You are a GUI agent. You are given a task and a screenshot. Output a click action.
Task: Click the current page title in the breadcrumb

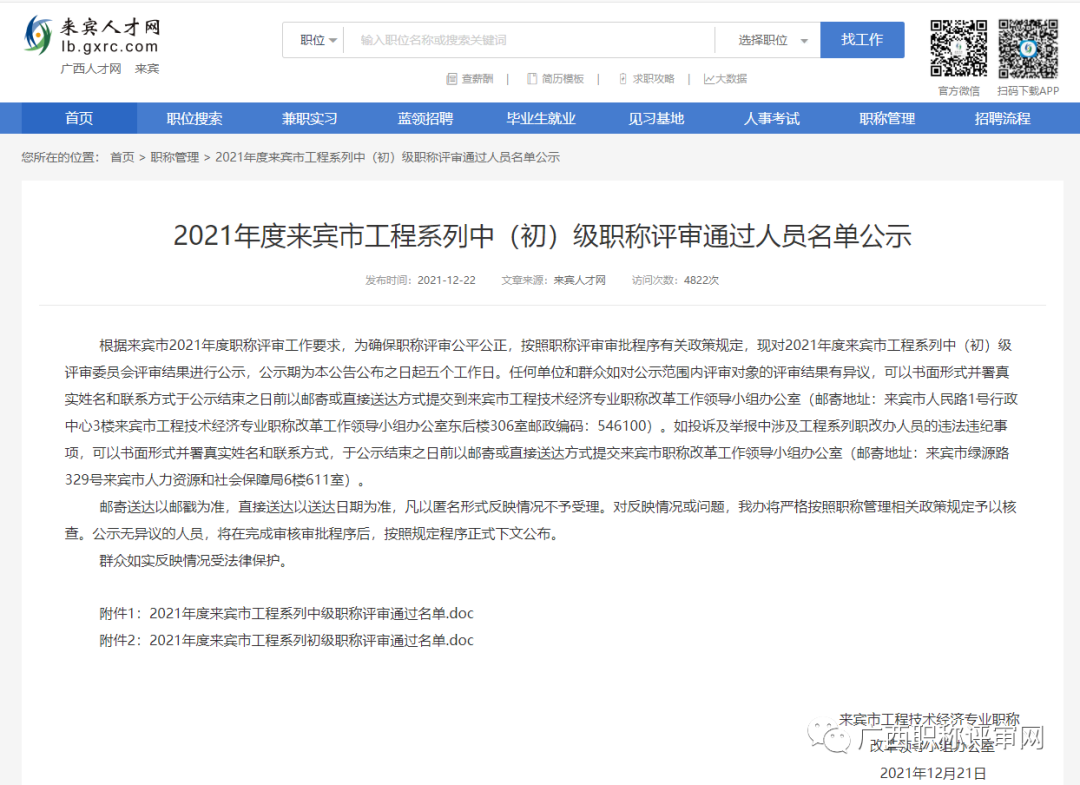click(x=387, y=158)
